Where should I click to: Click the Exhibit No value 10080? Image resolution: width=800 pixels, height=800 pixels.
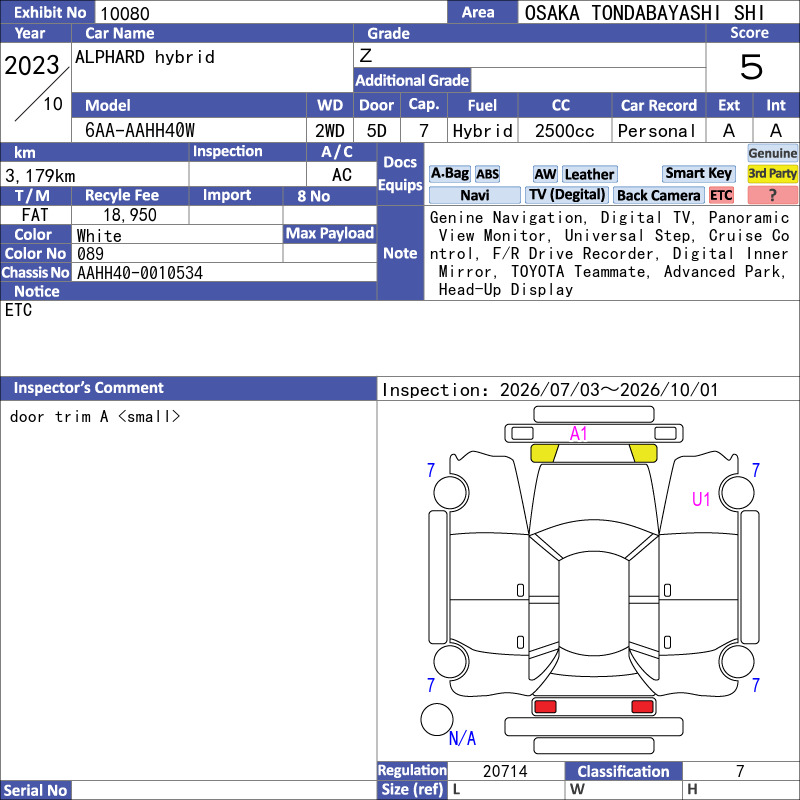pyautogui.click(x=125, y=13)
